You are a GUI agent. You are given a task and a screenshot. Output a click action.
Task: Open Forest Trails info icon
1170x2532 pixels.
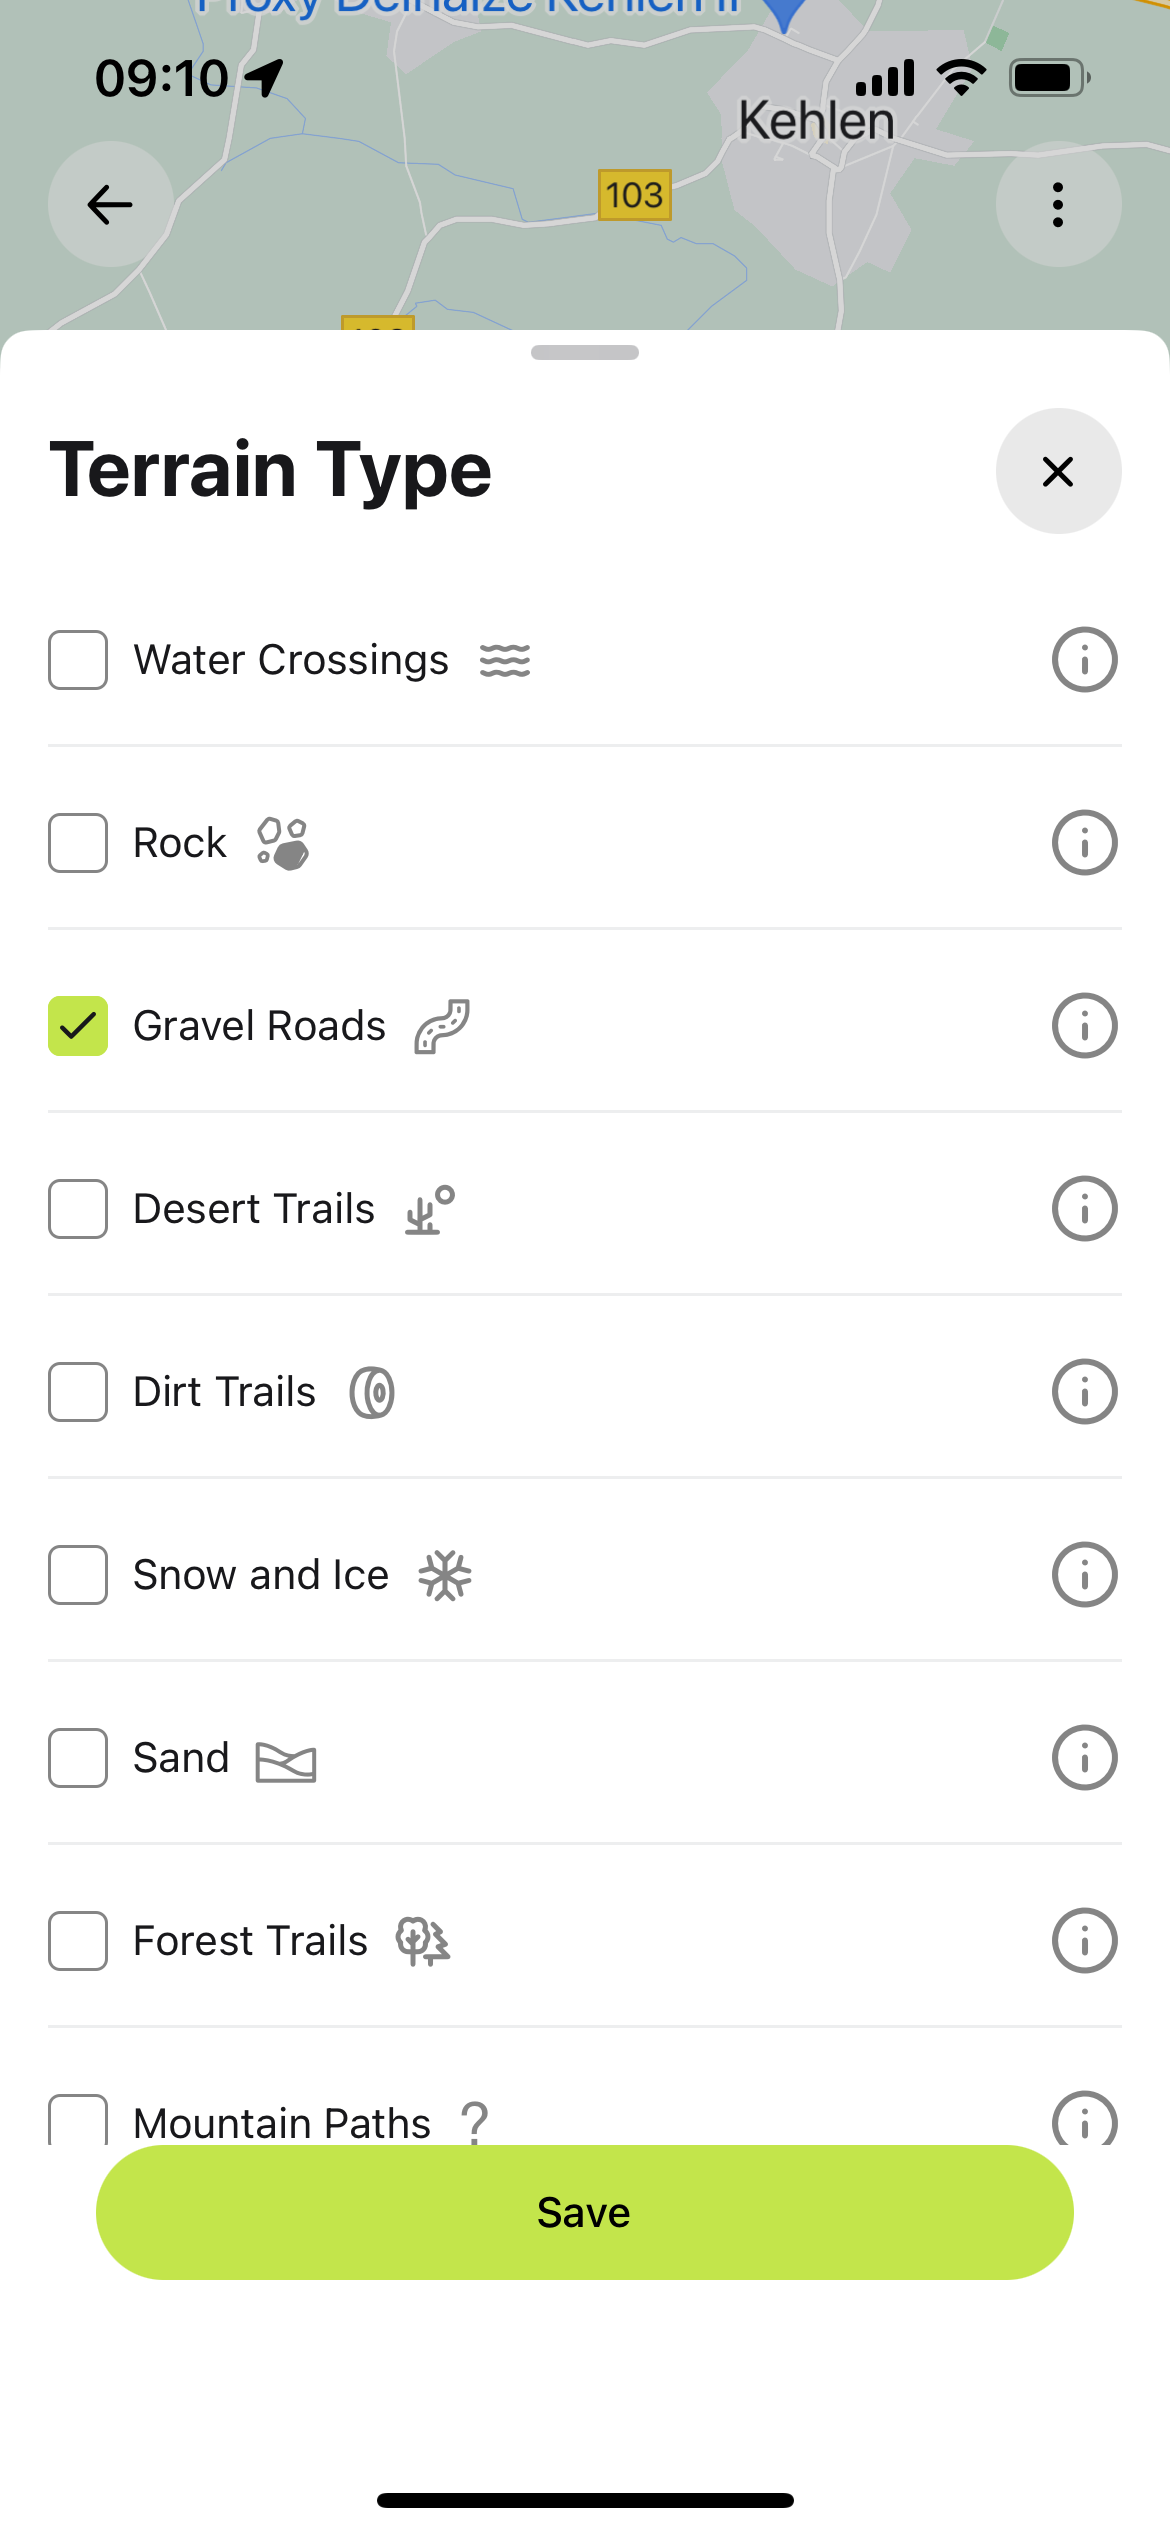[x=1084, y=1941]
